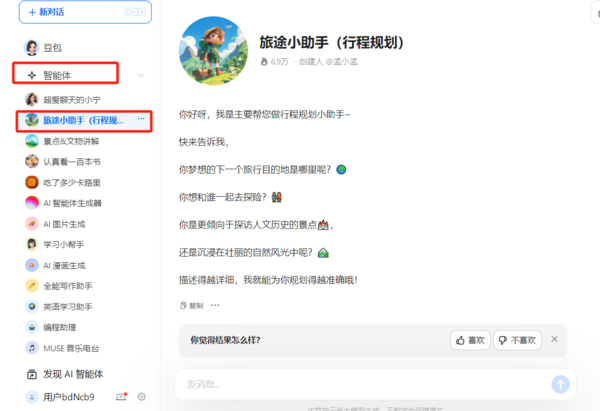Click the 编程助理 icon
Image resolution: width=600 pixels, height=411 pixels.
(x=32, y=327)
